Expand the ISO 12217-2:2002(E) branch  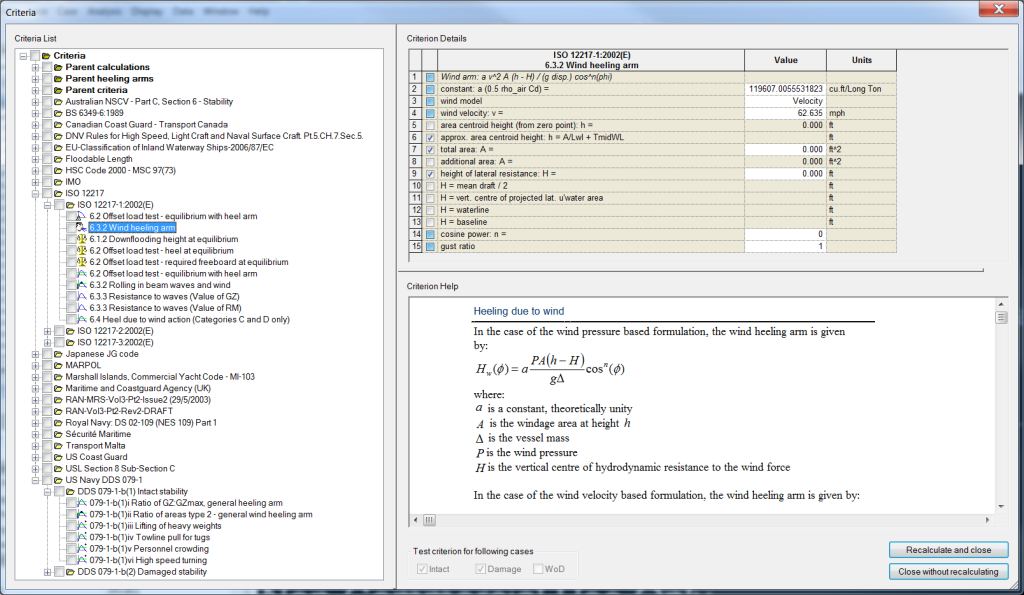(47, 331)
